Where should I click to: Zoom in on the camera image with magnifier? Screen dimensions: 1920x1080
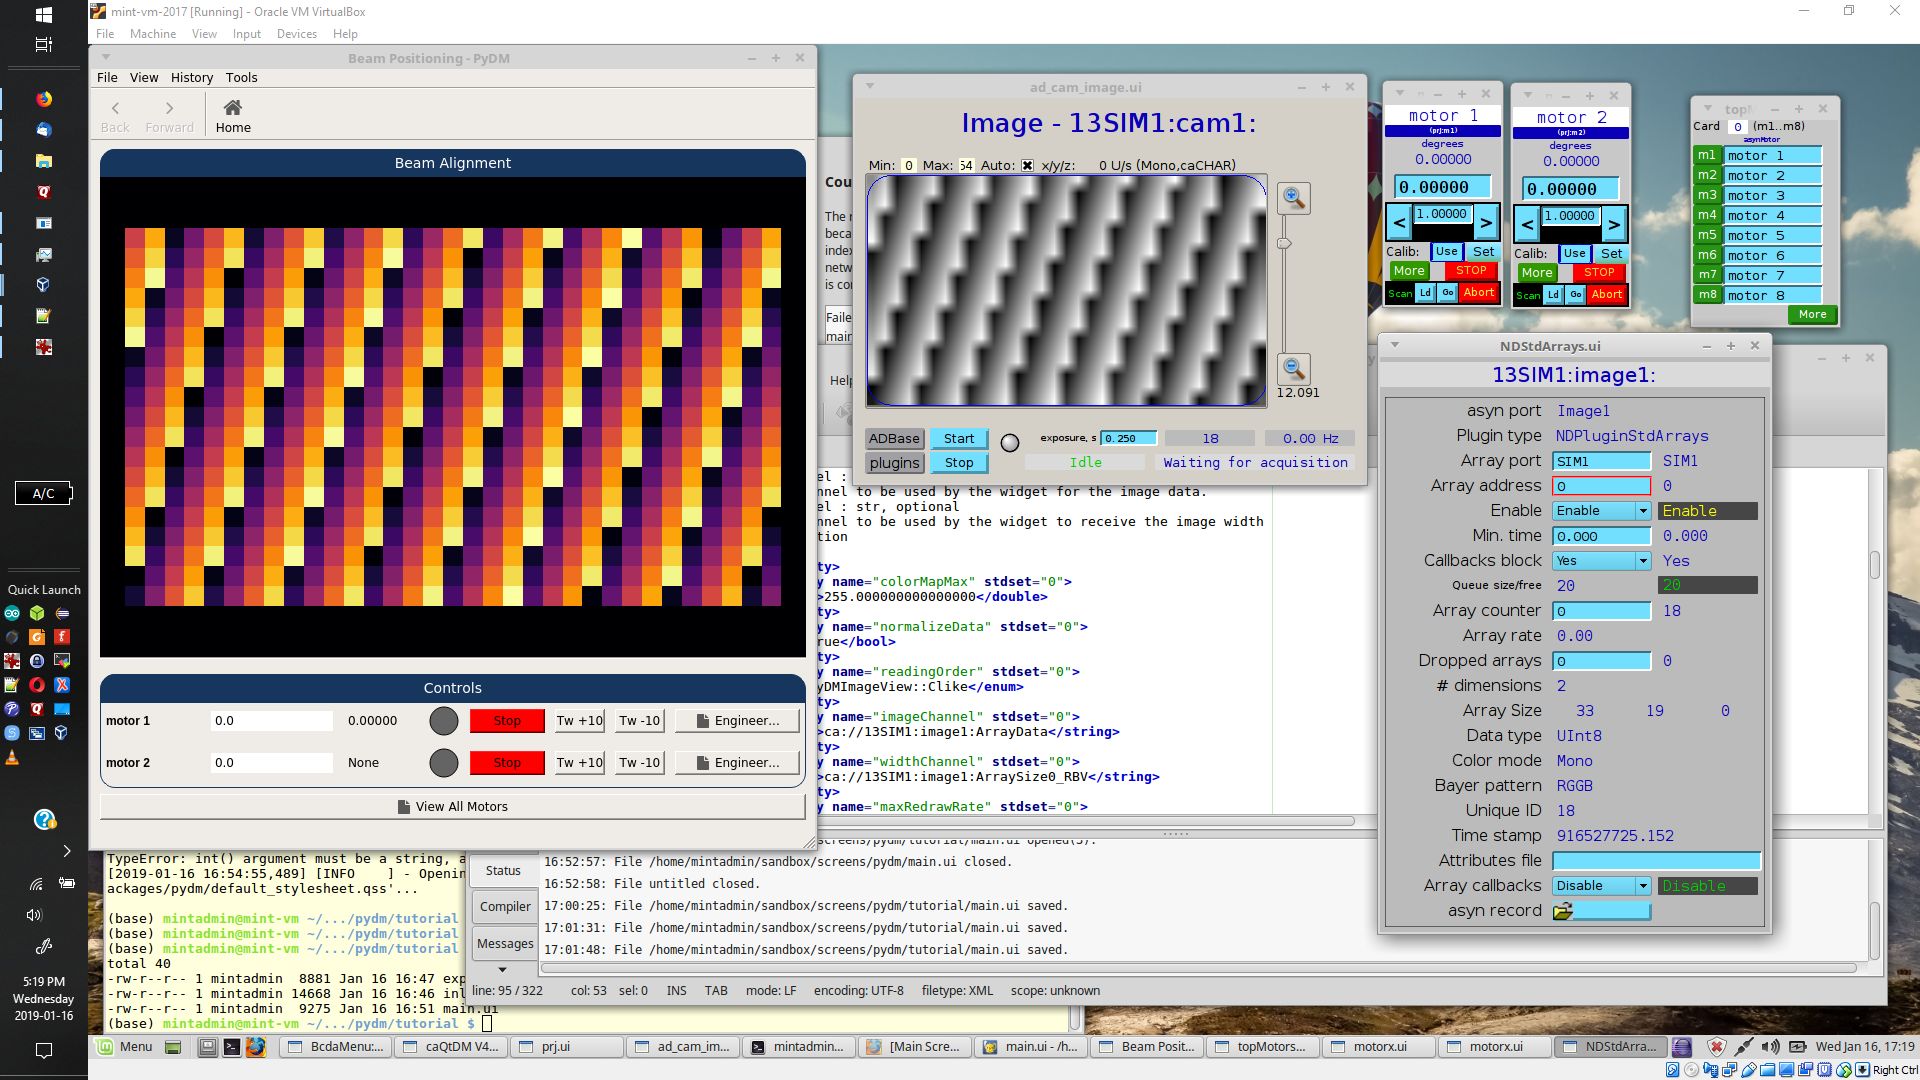point(1293,198)
